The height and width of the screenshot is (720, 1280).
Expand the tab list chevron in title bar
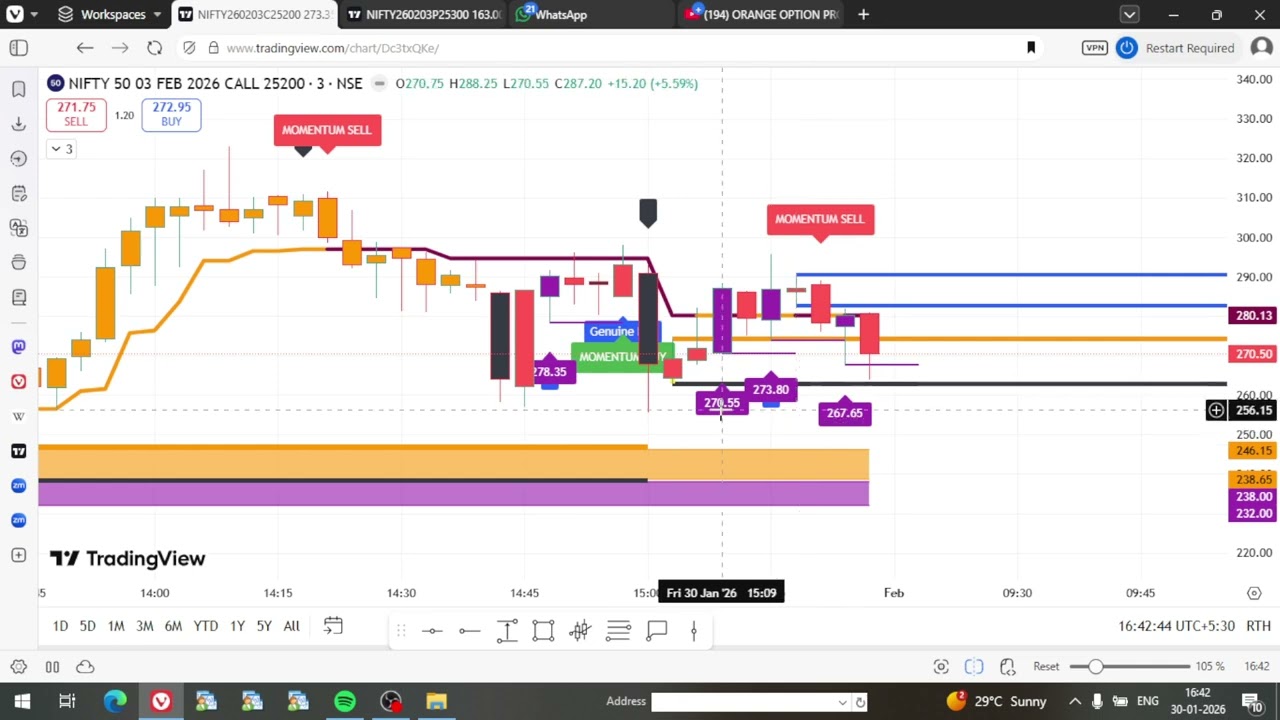tap(1129, 14)
